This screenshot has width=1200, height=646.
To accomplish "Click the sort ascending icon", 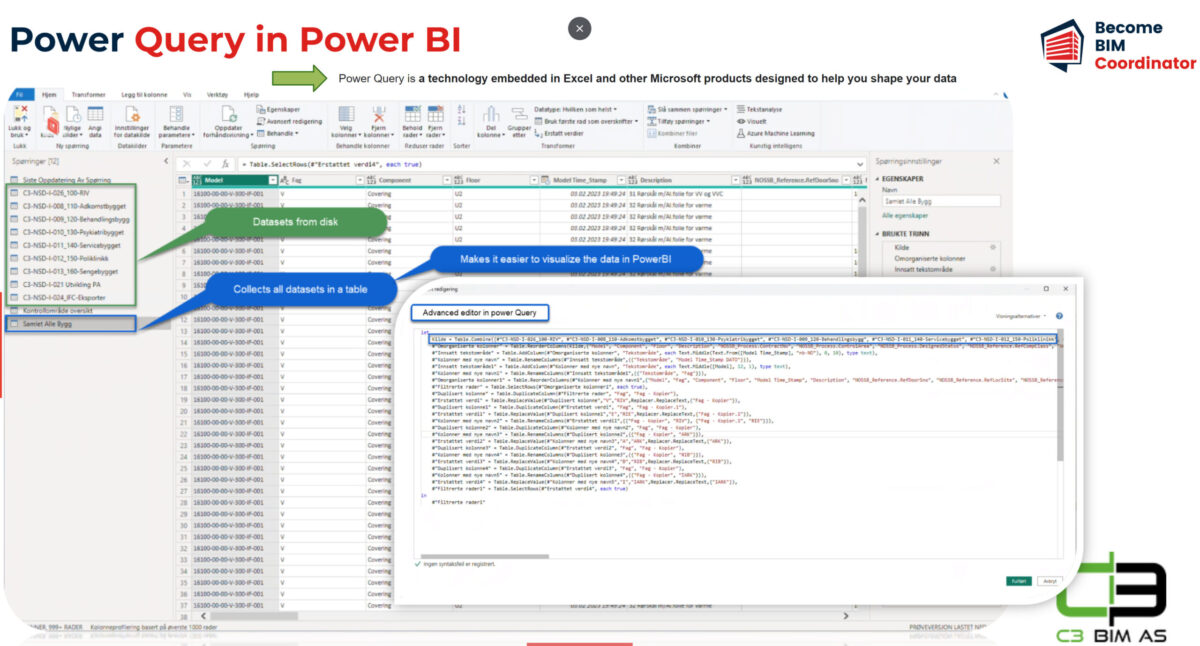I will [x=461, y=109].
